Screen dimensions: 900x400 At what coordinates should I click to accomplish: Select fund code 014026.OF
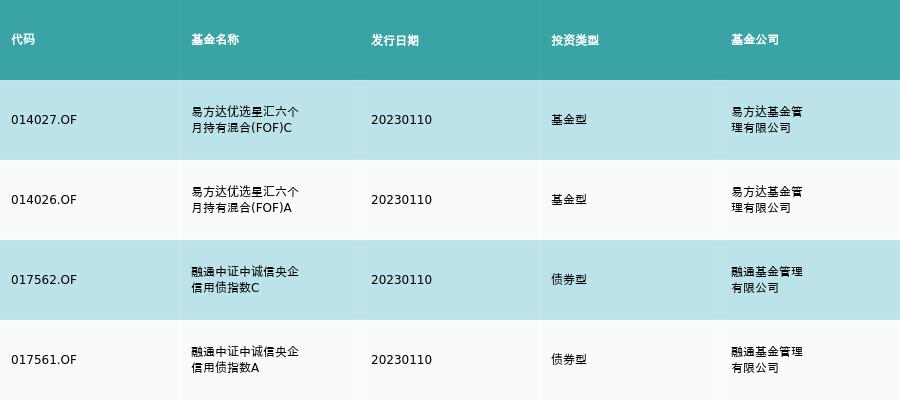(x=44, y=200)
